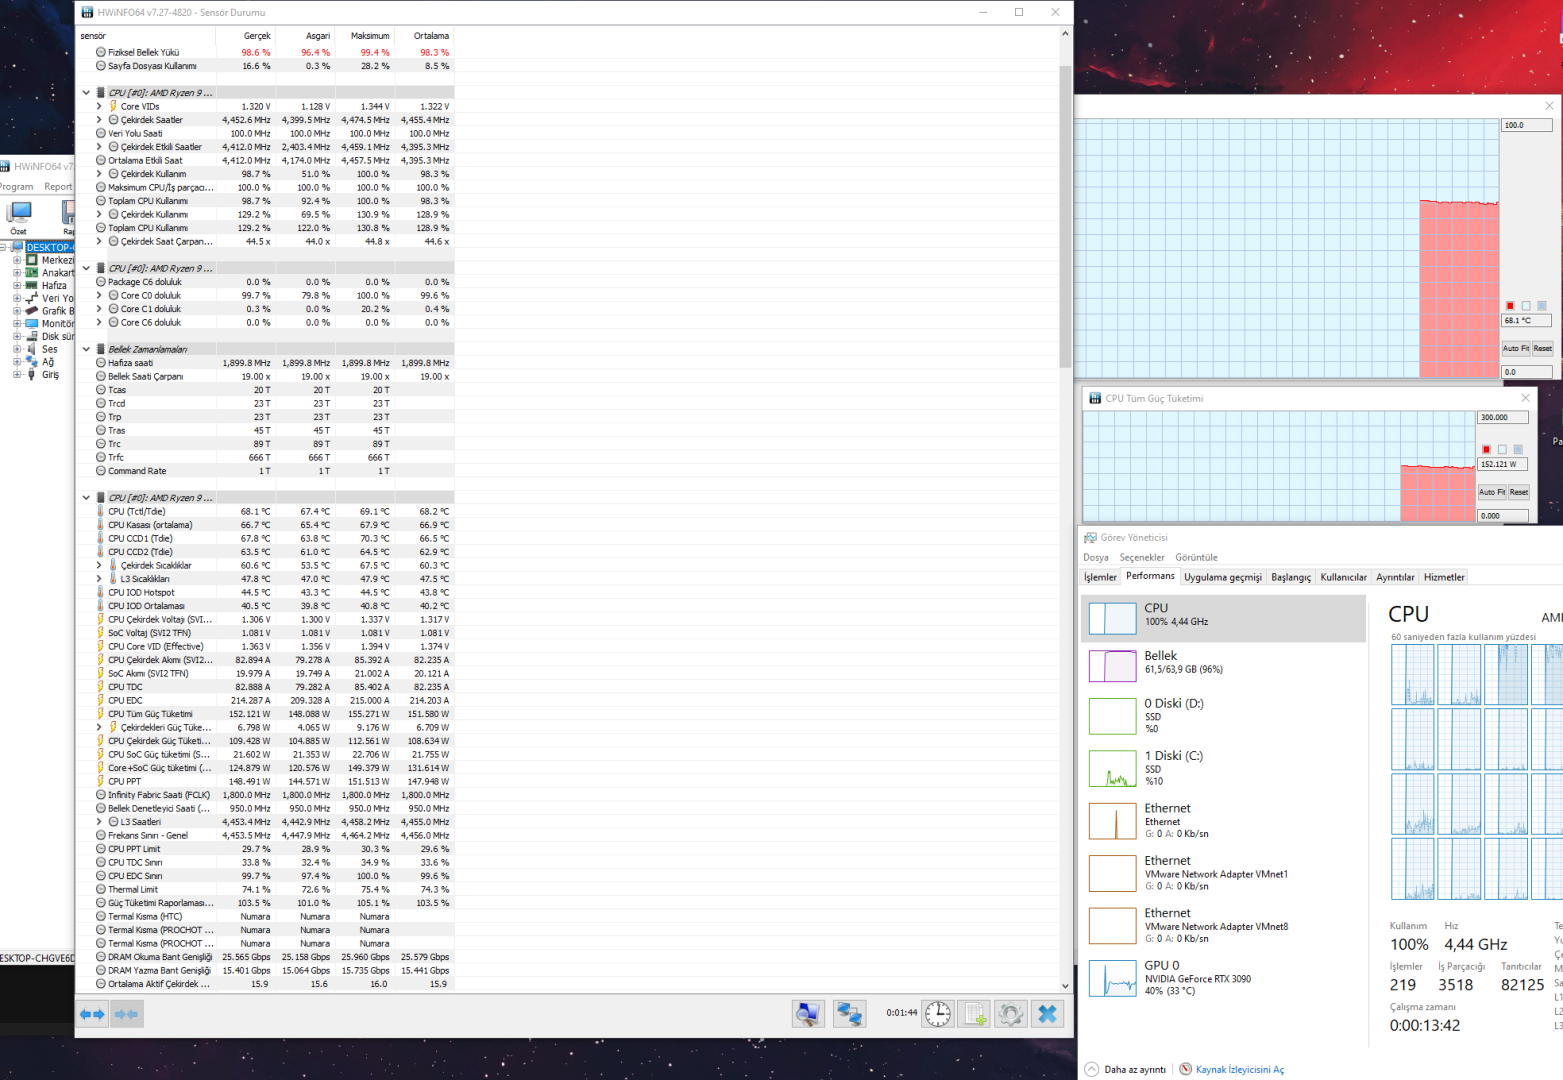1563x1080 pixels.
Task: Click the Ortalama column header
Action: click(432, 36)
